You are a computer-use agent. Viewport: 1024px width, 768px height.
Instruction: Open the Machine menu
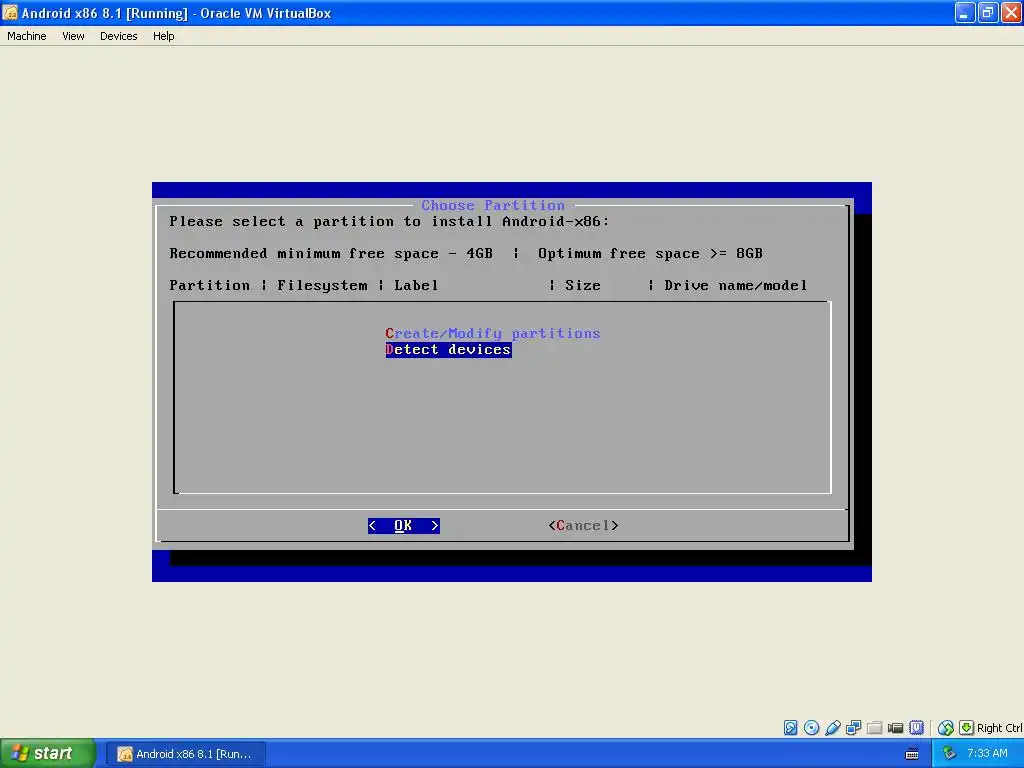click(x=27, y=36)
